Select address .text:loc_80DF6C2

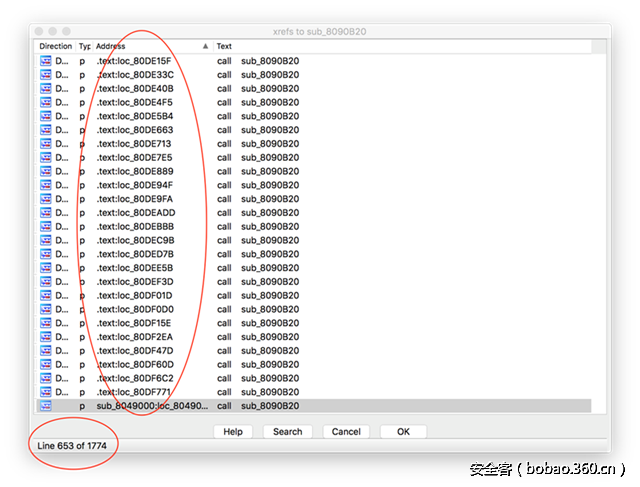click(x=135, y=378)
